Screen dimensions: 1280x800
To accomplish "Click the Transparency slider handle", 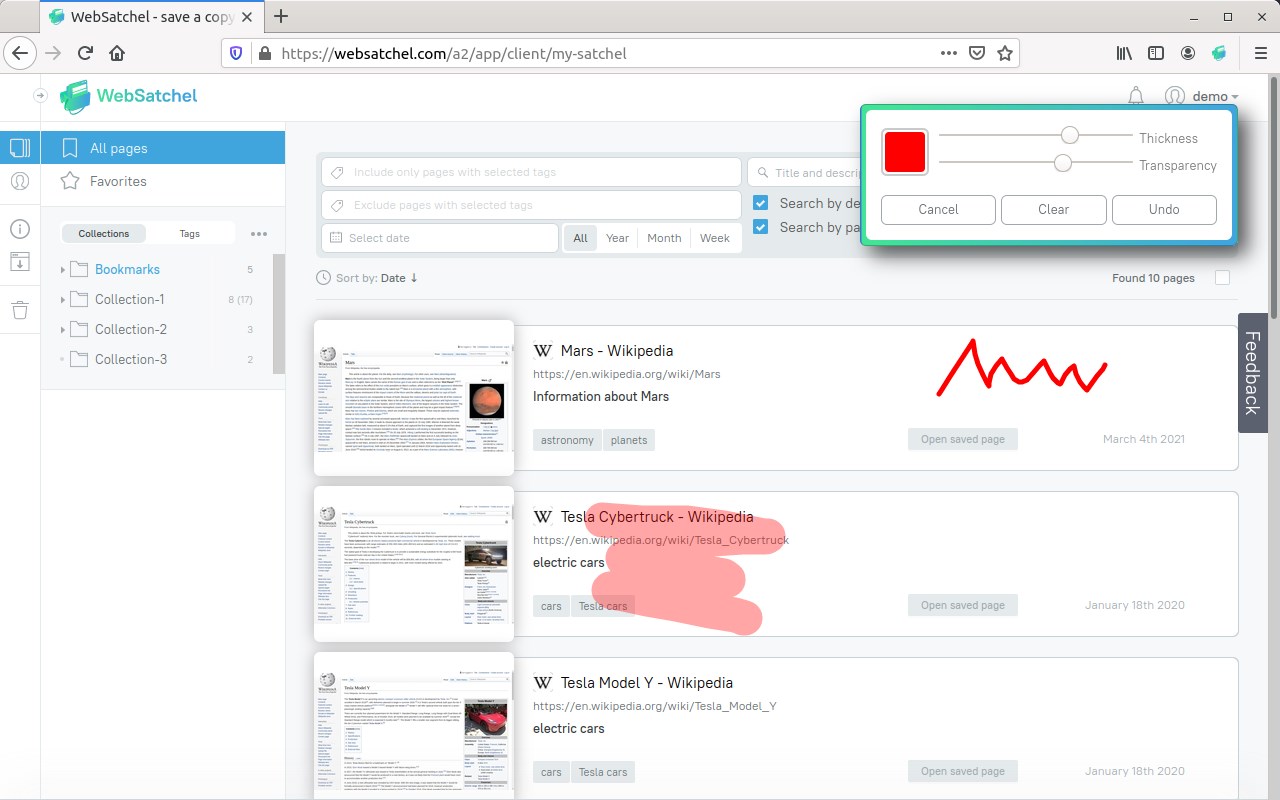I will [x=1063, y=162].
